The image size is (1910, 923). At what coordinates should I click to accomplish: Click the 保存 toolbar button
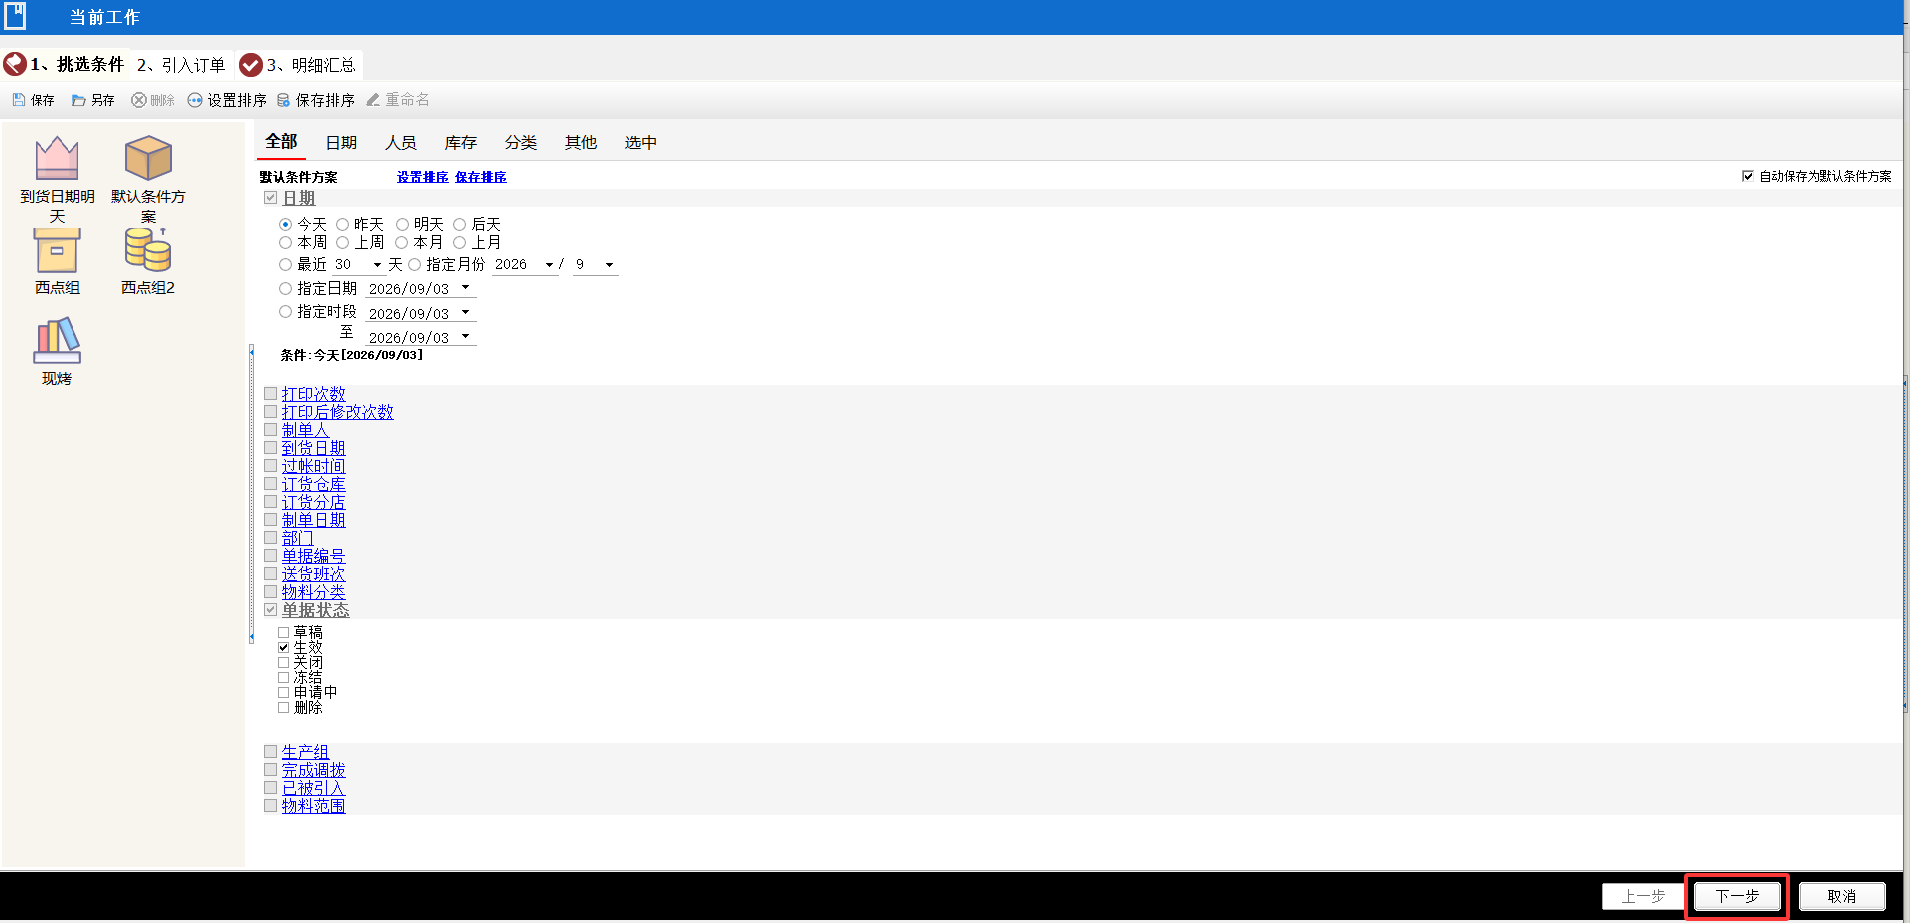tap(33, 100)
